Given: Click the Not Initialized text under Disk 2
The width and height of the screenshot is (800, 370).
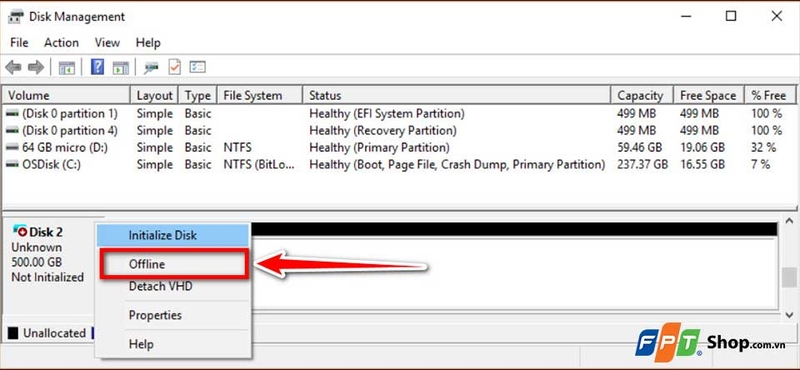Looking at the screenshot, I should click(47, 277).
